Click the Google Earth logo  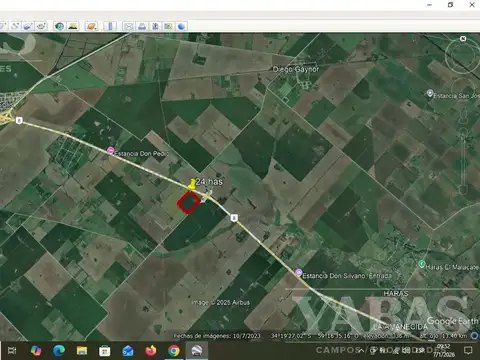452,321
